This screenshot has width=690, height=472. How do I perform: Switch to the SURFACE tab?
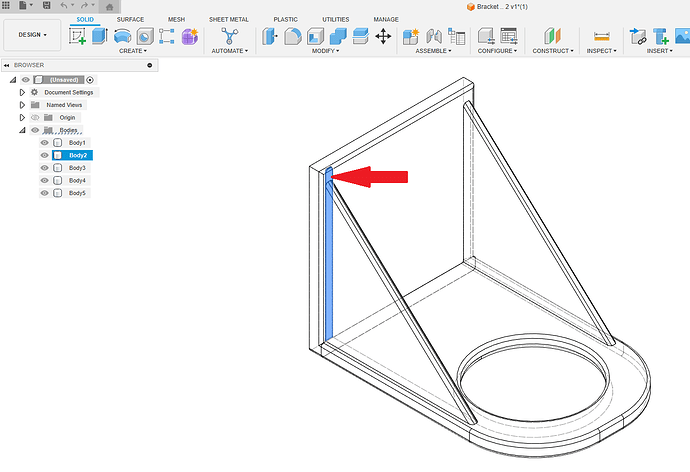click(130, 19)
